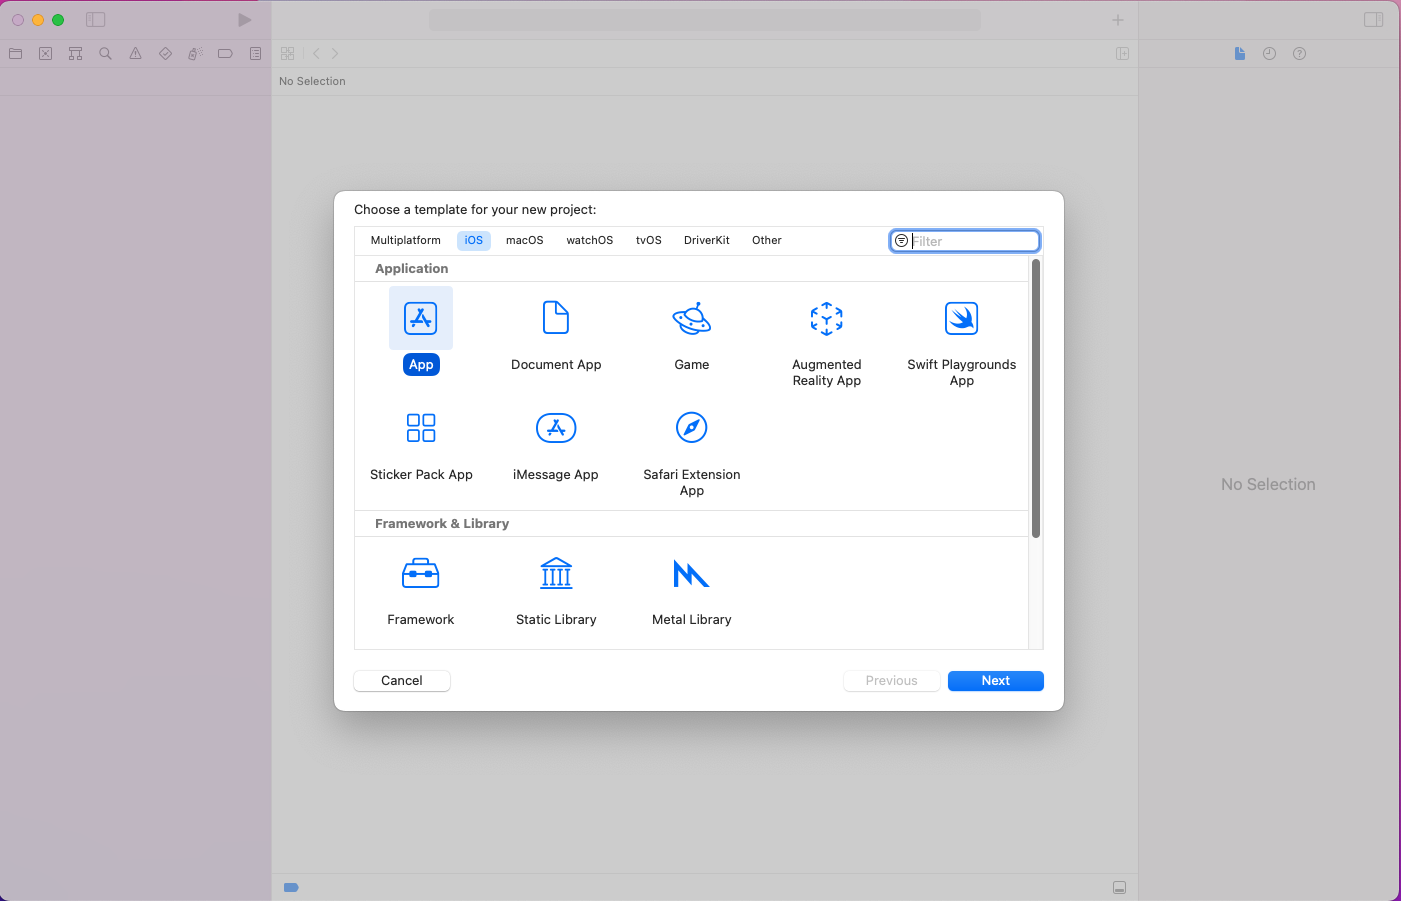
Task: Choose the Document App template
Action: 556,318
